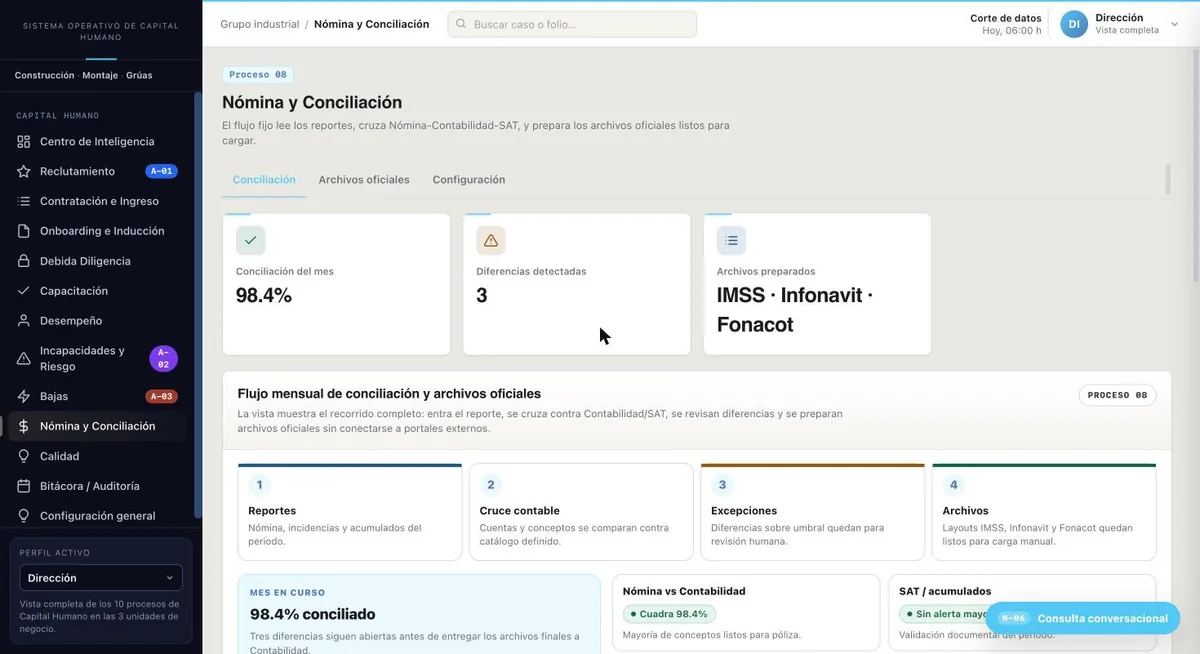Click the DI user avatar
The height and width of the screenshot is (654, 1200).
1074,24
